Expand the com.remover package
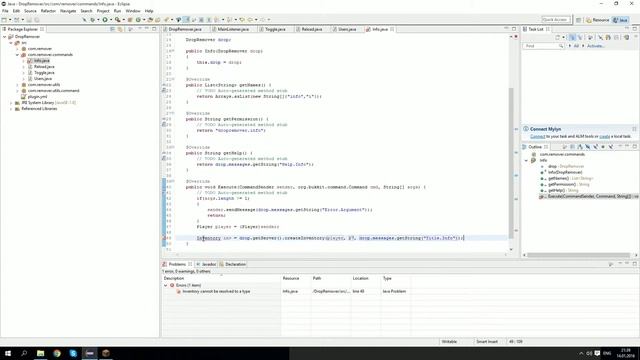Screen dimensions: 640x360 [18, 49]
